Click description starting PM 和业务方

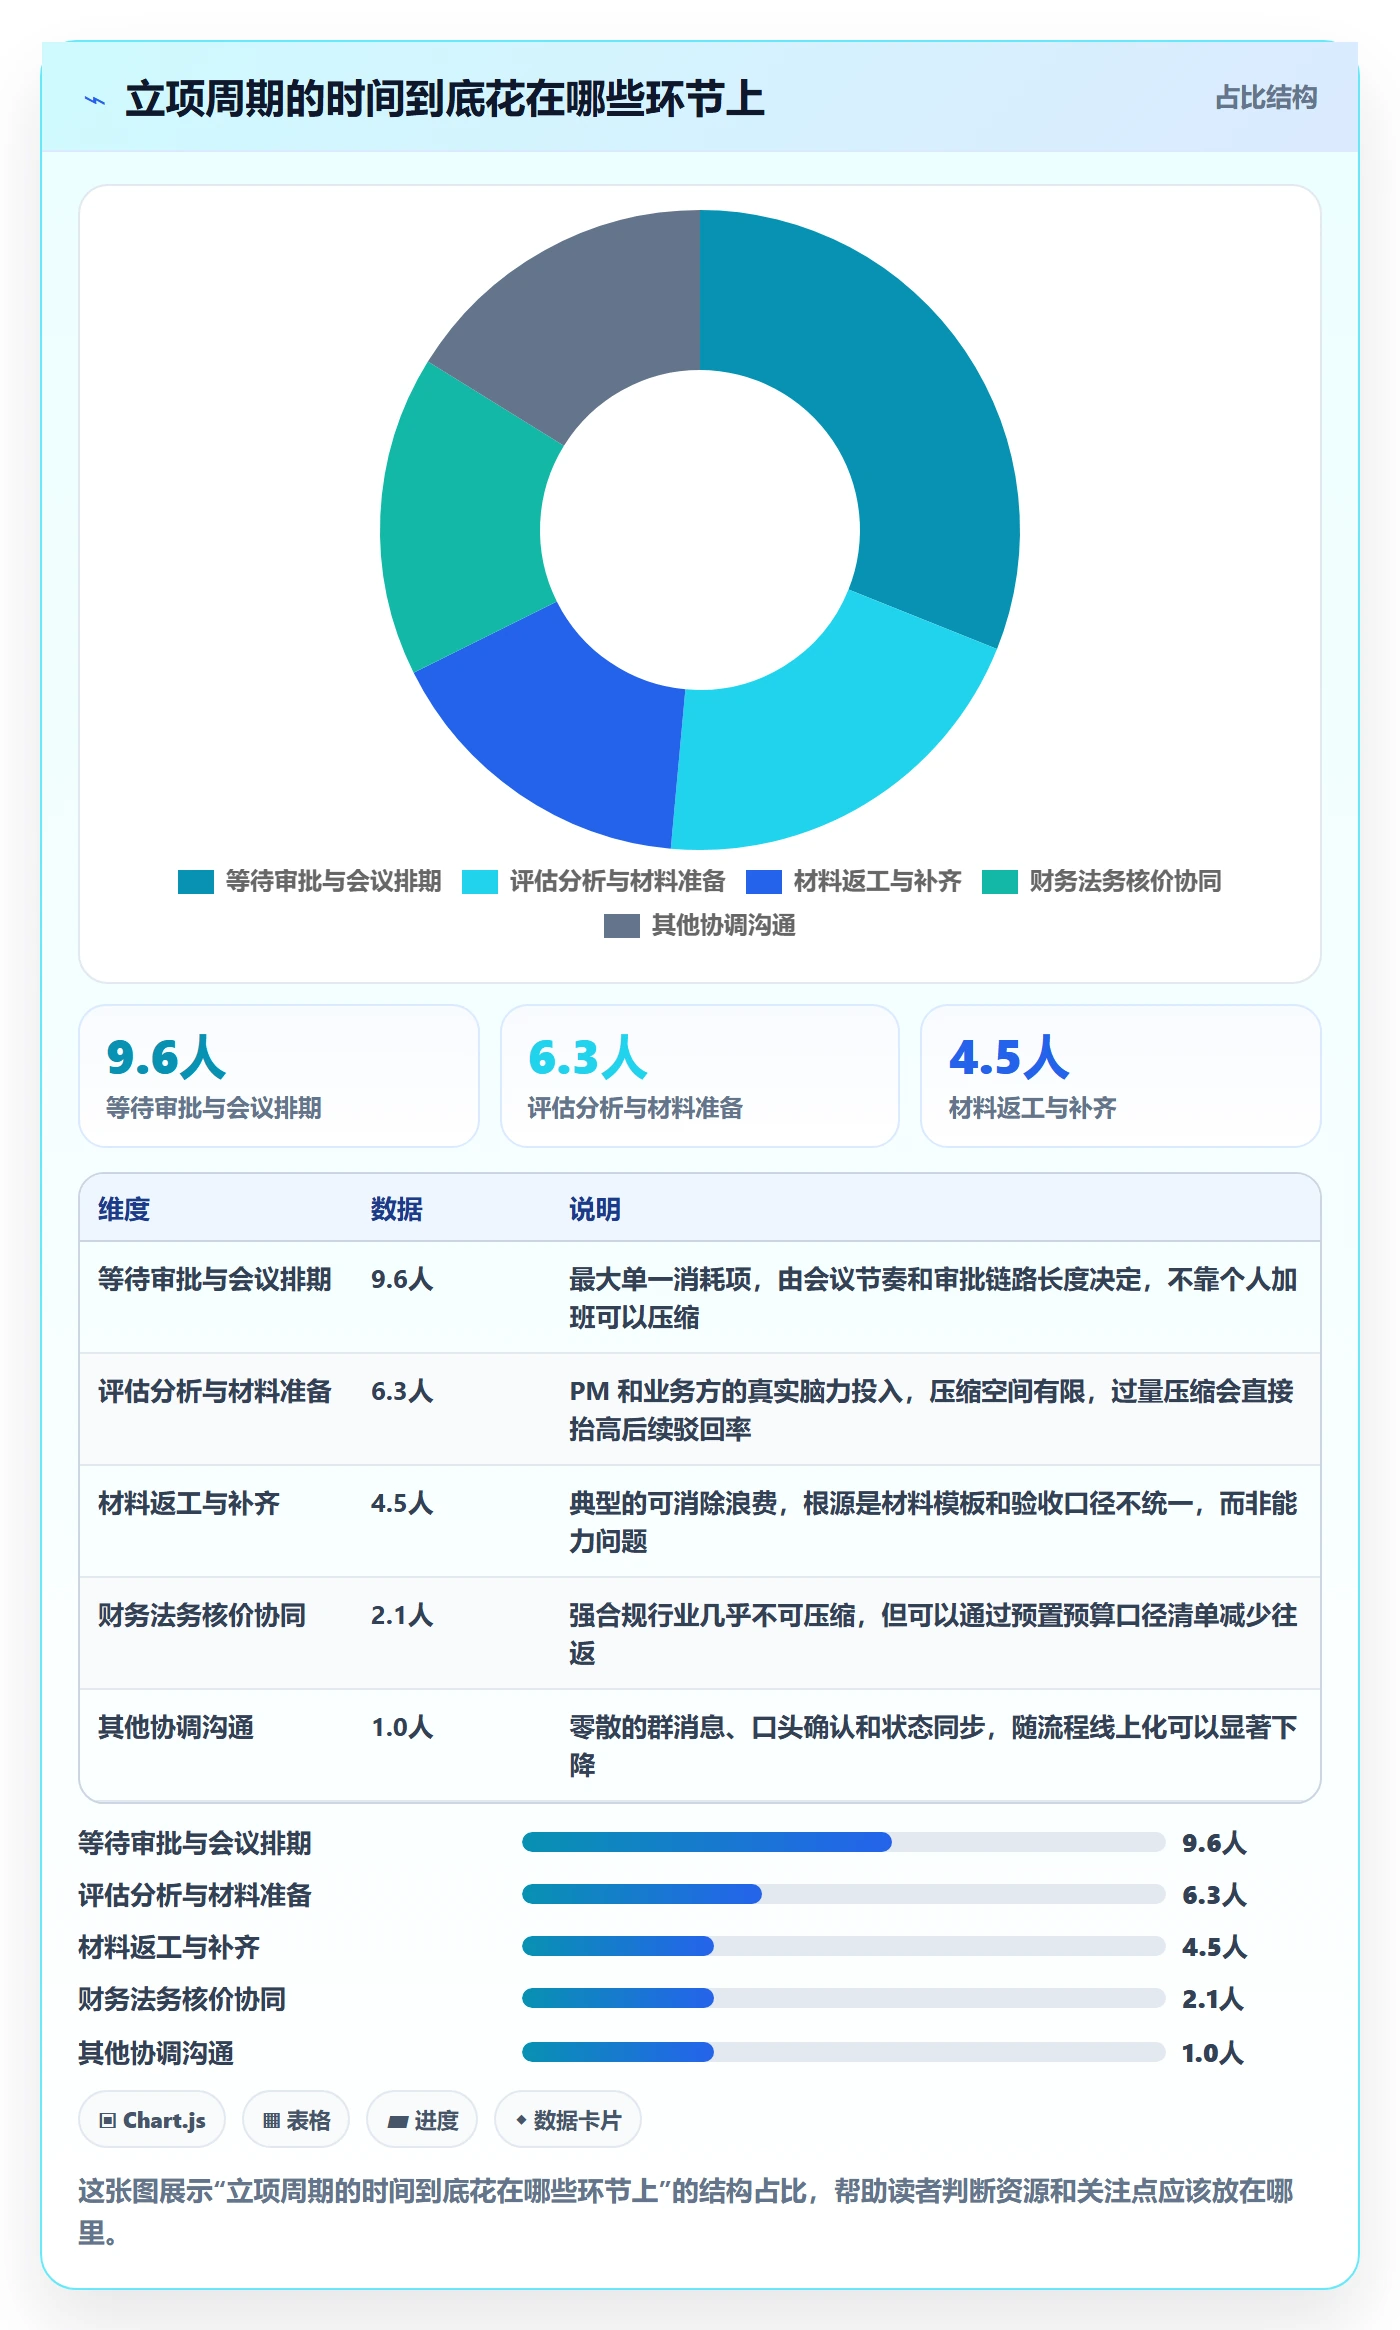932,1410
